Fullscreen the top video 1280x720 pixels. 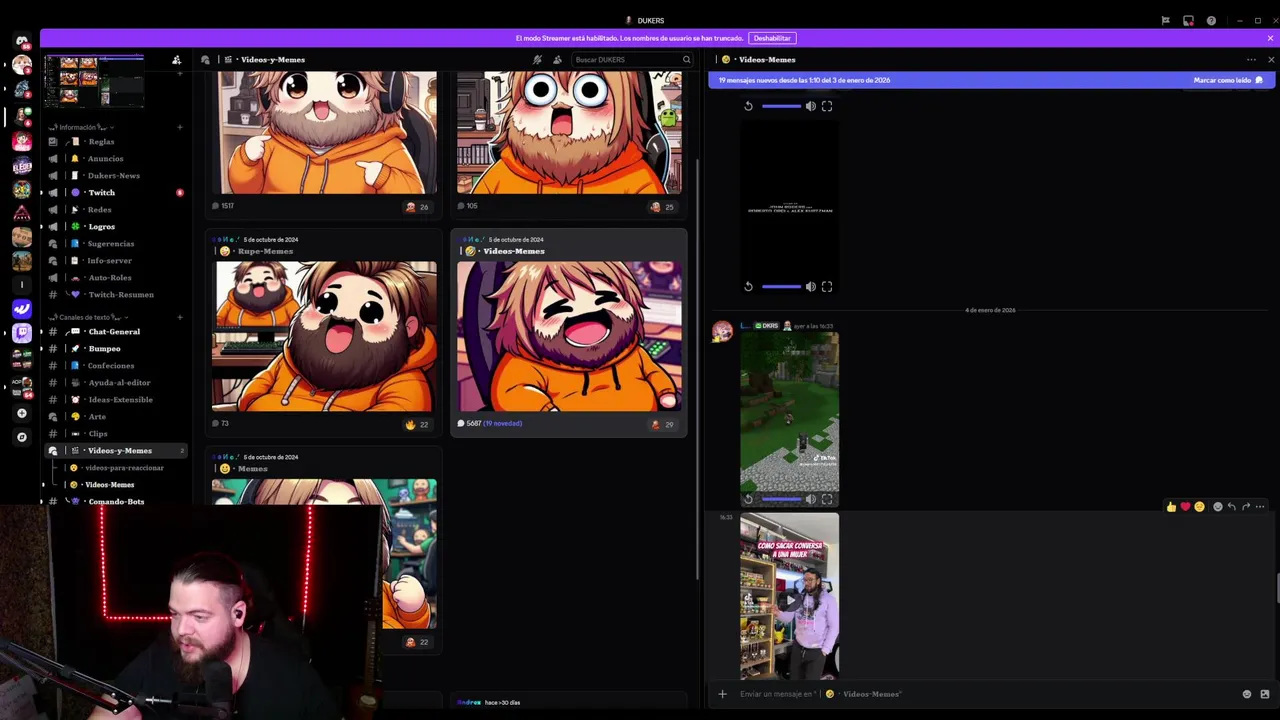tap(827, 106)
